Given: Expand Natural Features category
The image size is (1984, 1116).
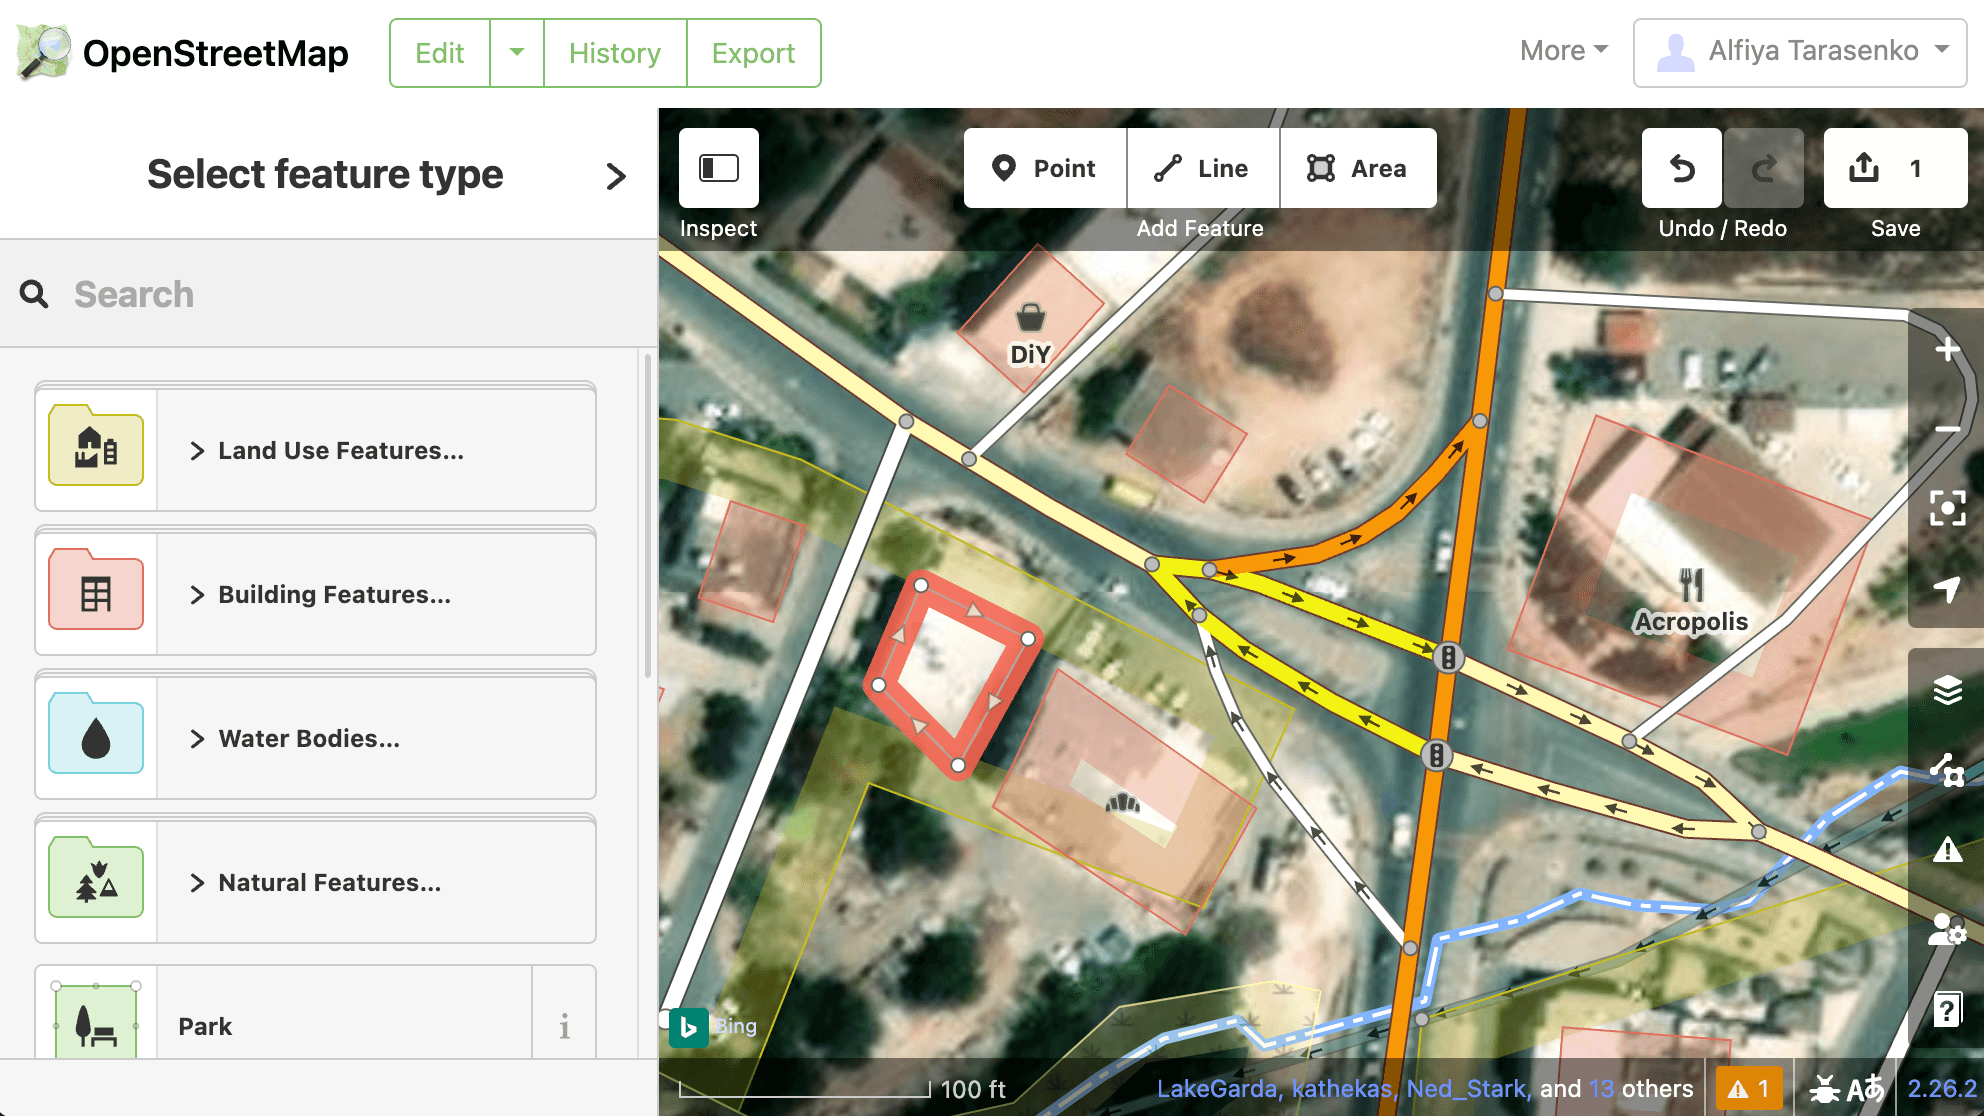Looking at the screenshot, I should pos(377,883).
